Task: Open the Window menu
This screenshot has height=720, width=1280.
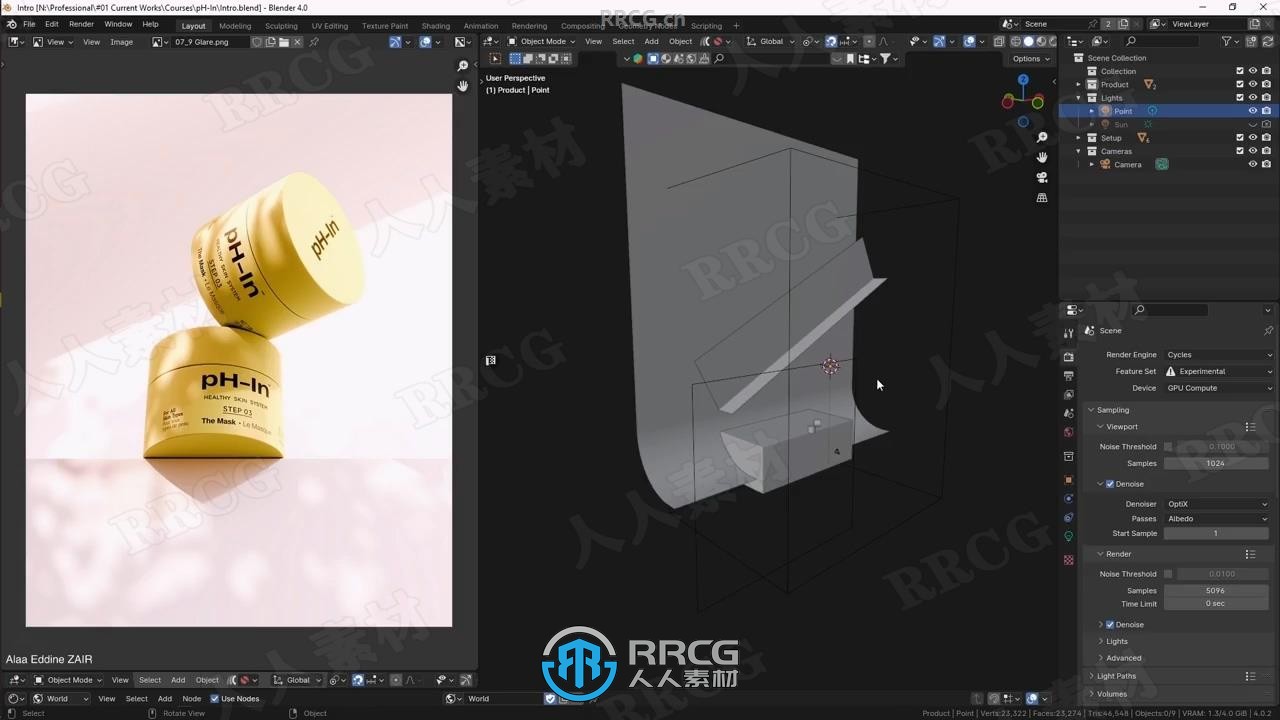Action: click(x=118, y=24)
